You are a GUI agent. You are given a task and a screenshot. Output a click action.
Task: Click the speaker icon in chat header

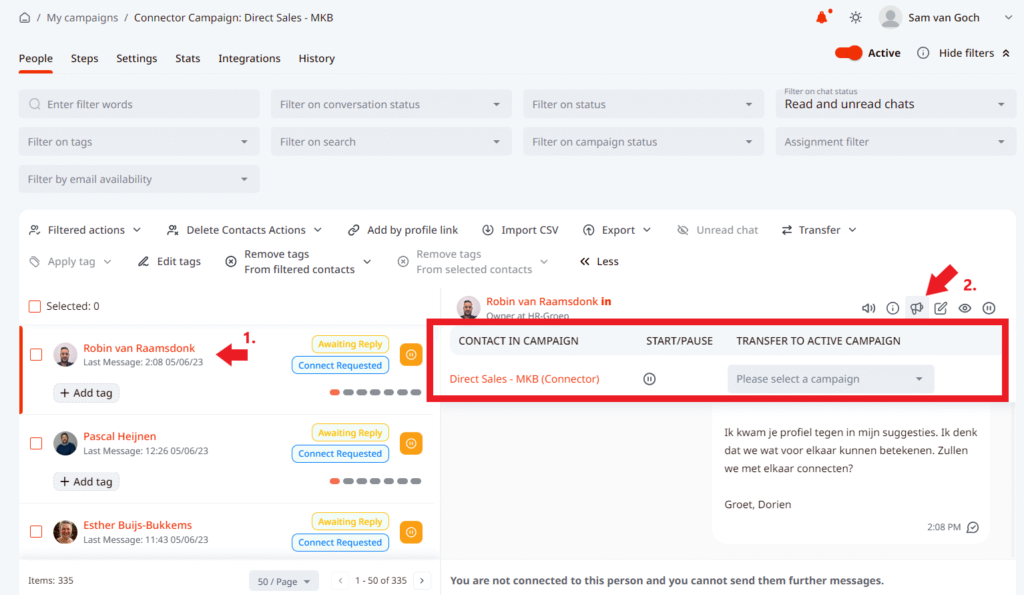pyautogui.click(x=868, y=308)
